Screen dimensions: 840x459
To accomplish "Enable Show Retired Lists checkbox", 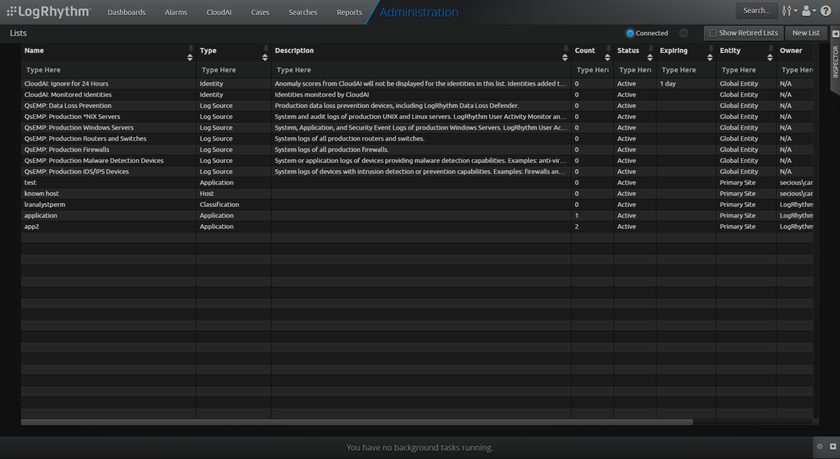I will (x=713, y=33).
